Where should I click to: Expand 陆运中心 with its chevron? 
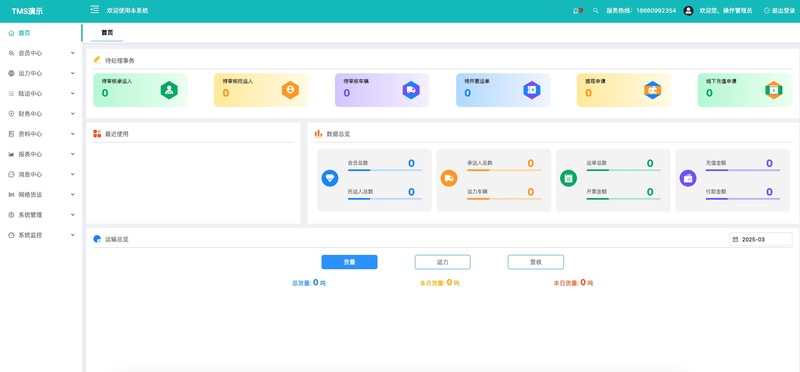point(72,93)
